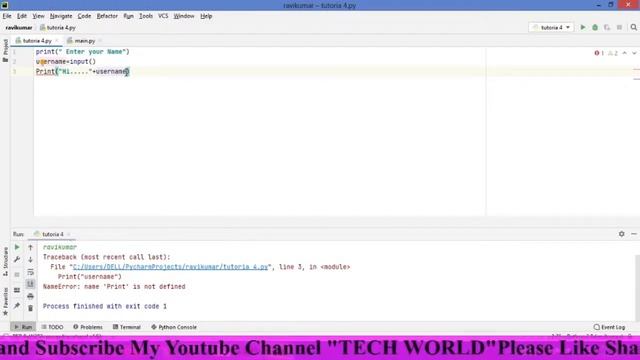Click the warnings count indicator in editor
640x360 pixels.
point(613,53)
